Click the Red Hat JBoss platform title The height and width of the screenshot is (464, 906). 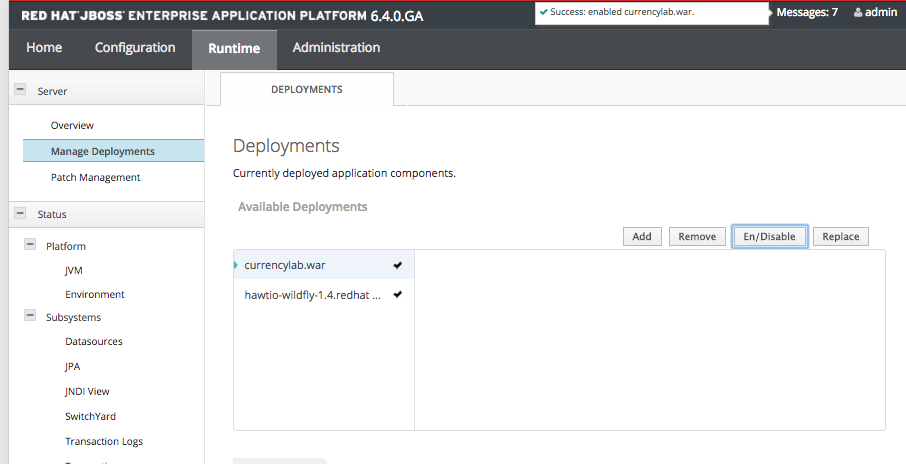coord(222,16)
